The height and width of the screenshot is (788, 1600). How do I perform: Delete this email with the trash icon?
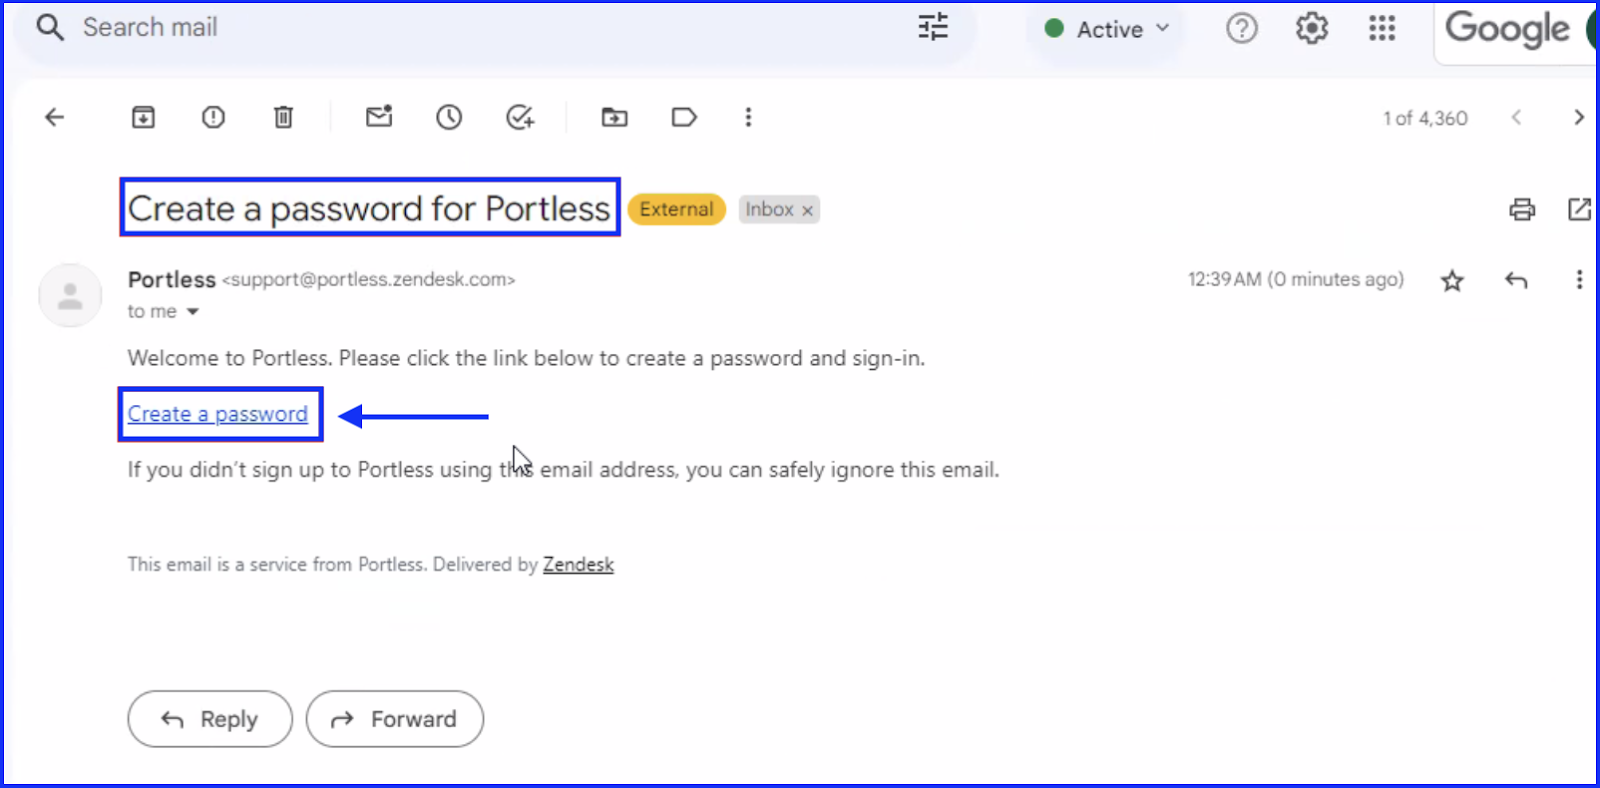point(283,117)
